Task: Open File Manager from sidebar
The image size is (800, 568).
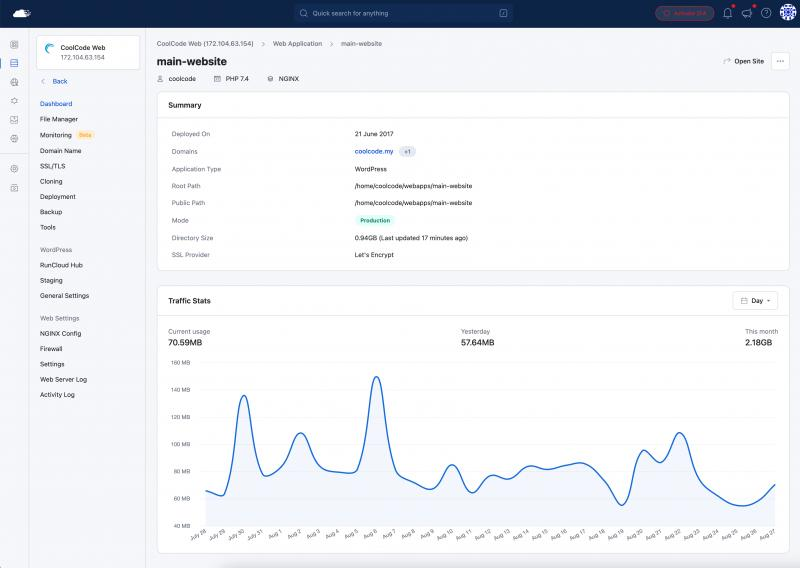Action: coord(58,119)
